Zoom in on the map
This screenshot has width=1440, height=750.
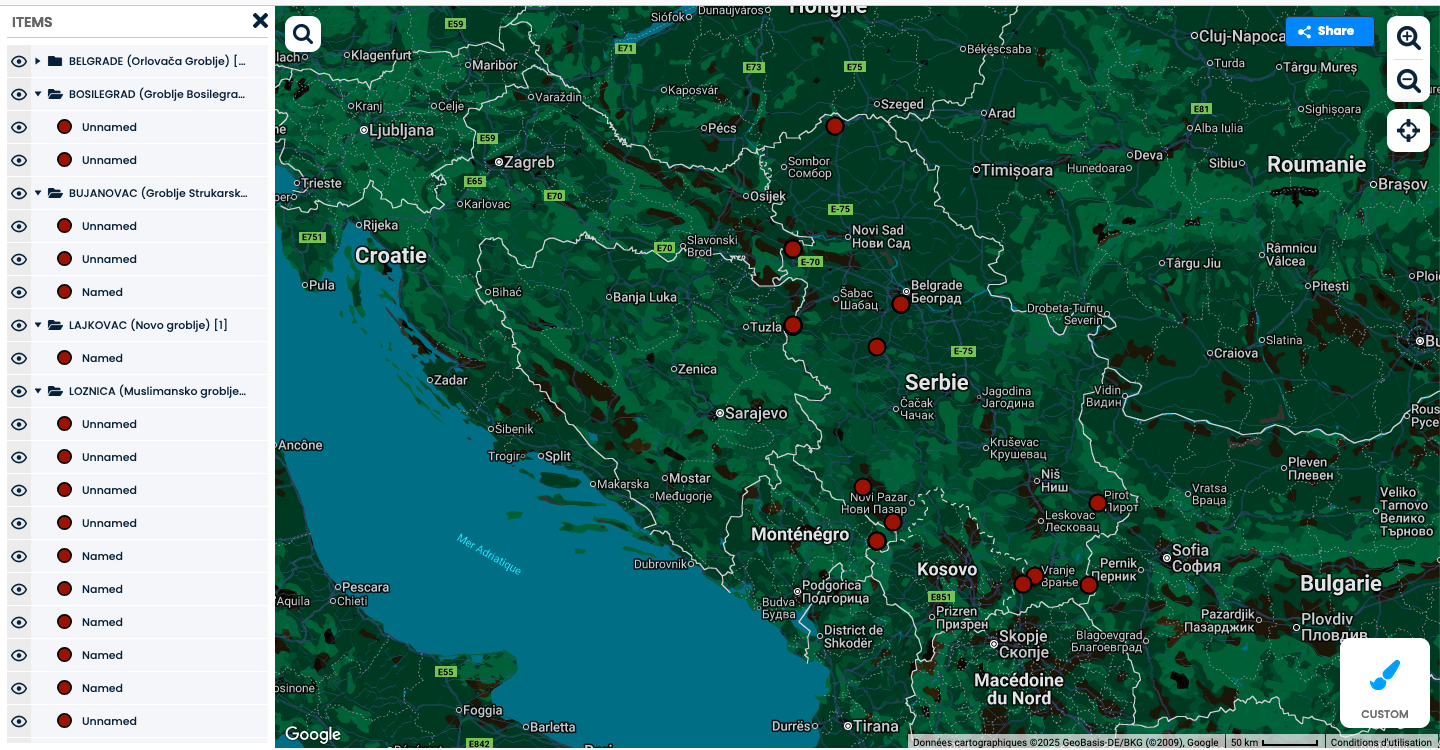[x=1408, y=38]
